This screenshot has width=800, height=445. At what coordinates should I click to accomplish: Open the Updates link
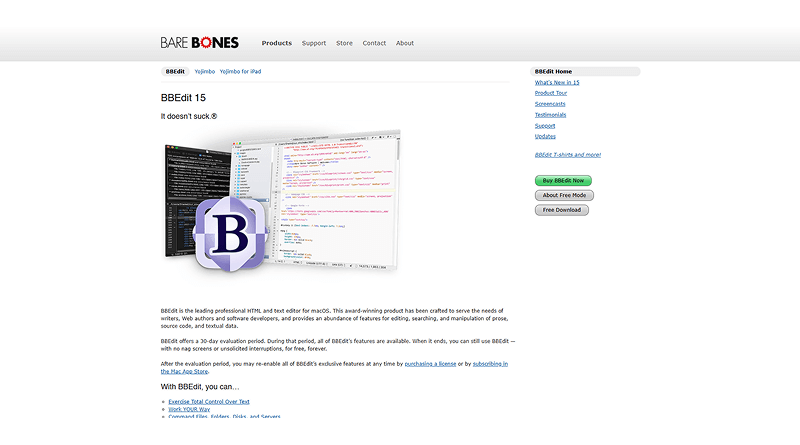[545, 136]
